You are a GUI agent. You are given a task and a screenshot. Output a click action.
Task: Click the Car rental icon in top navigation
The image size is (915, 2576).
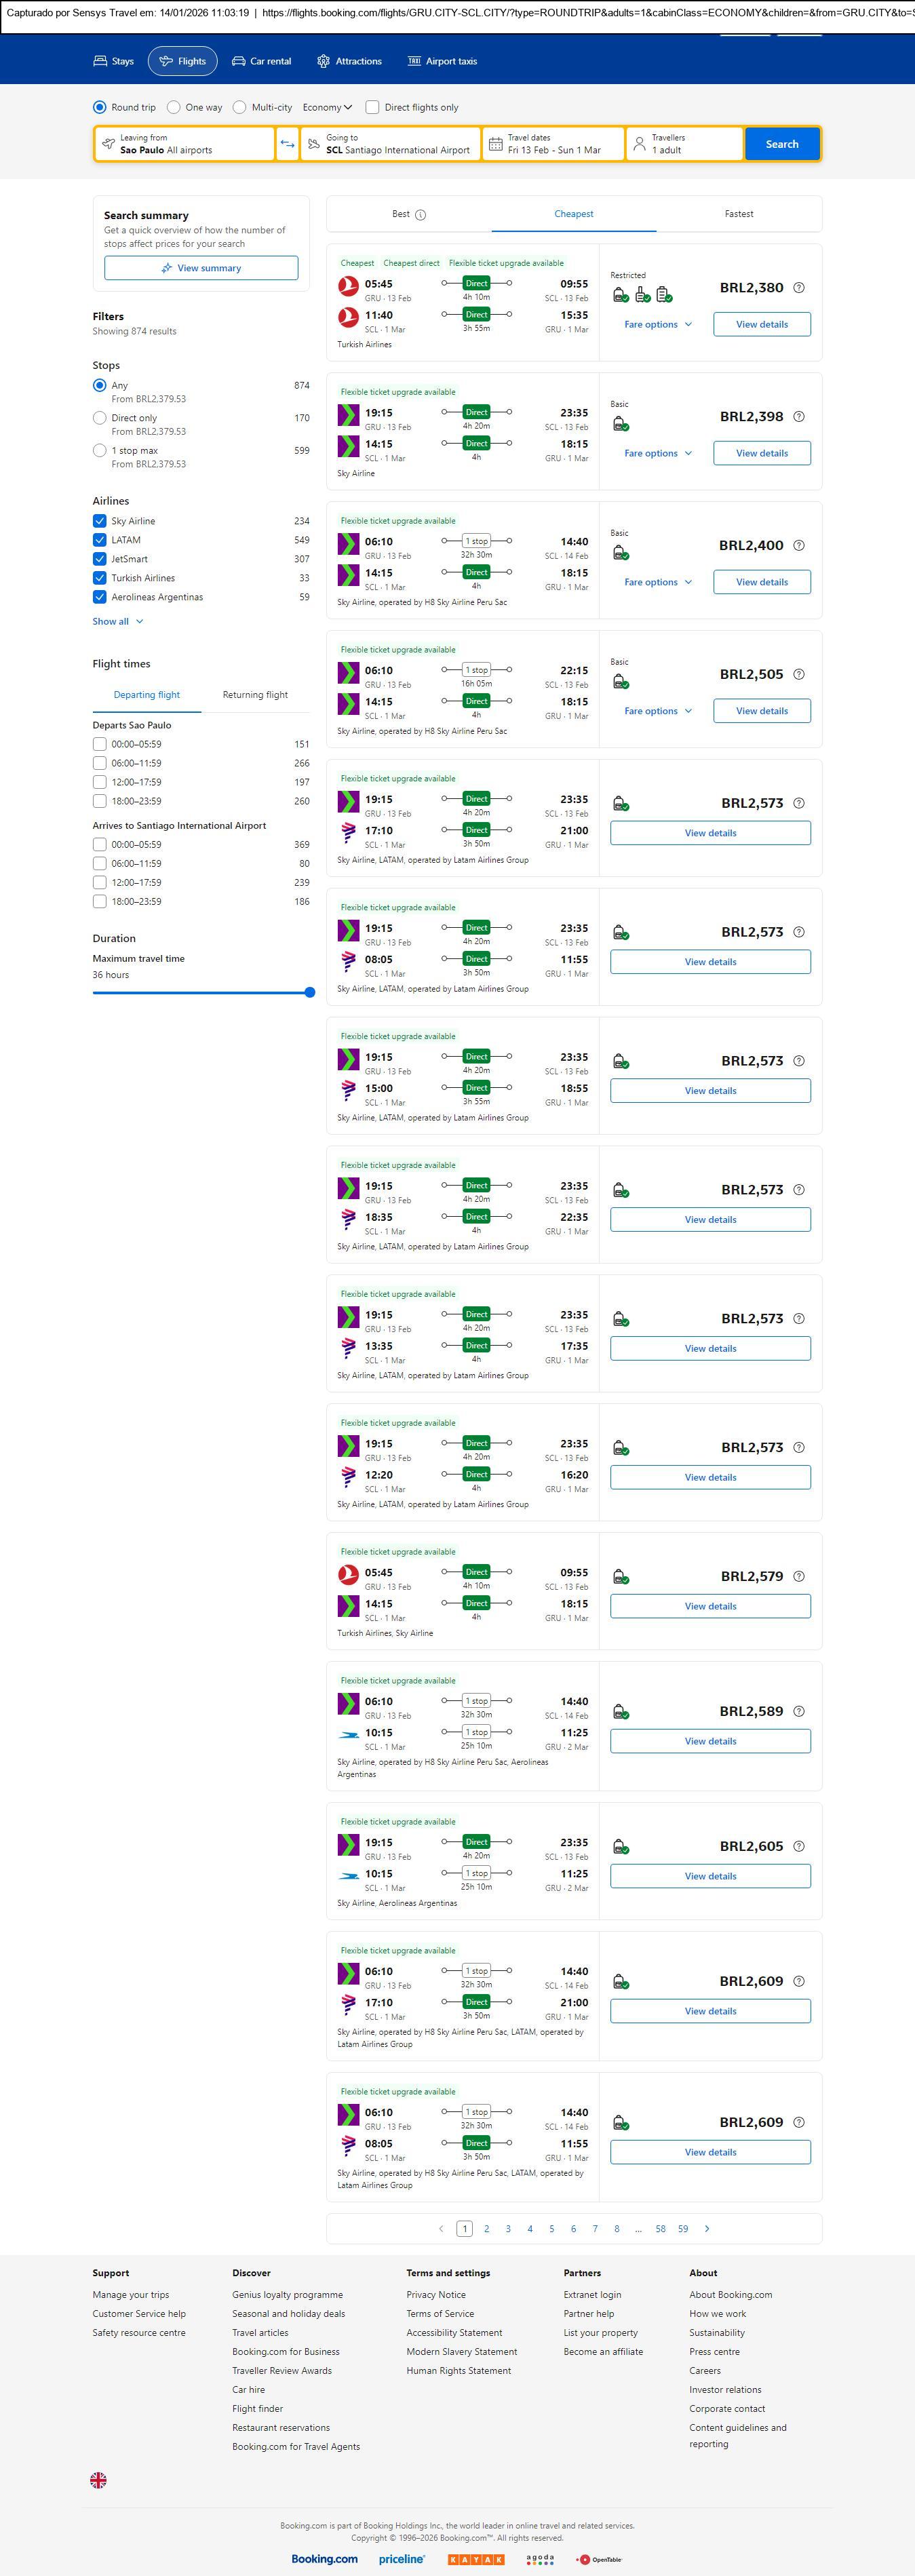pyautogui.click(x=239, y=61)
